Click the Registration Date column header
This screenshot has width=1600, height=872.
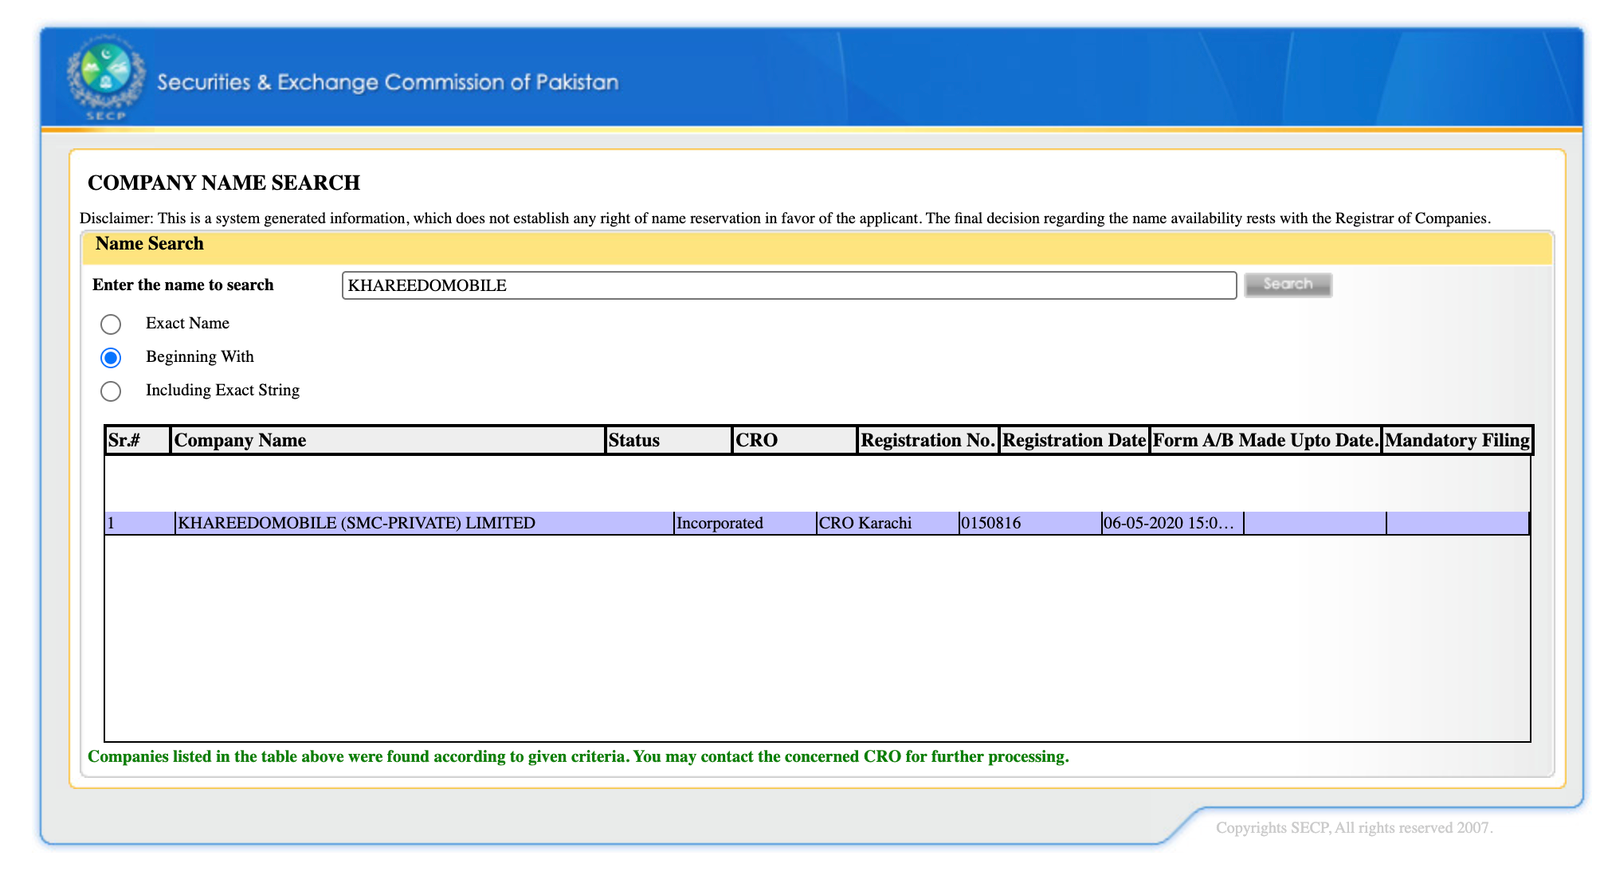(x=1074, y=440)
